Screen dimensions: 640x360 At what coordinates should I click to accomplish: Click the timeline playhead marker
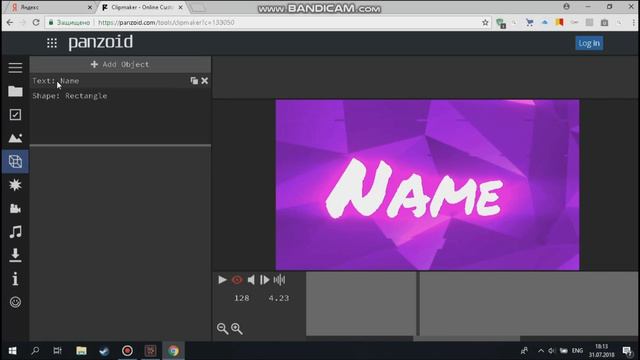418,304
